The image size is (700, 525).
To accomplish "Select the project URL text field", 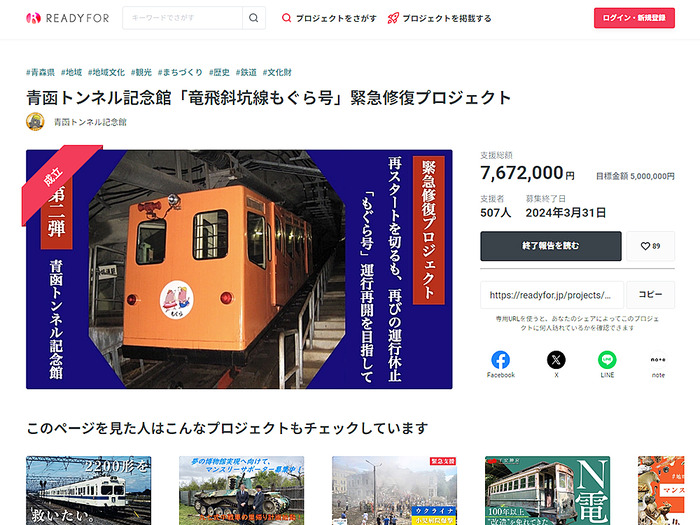I will click(552, 295).
